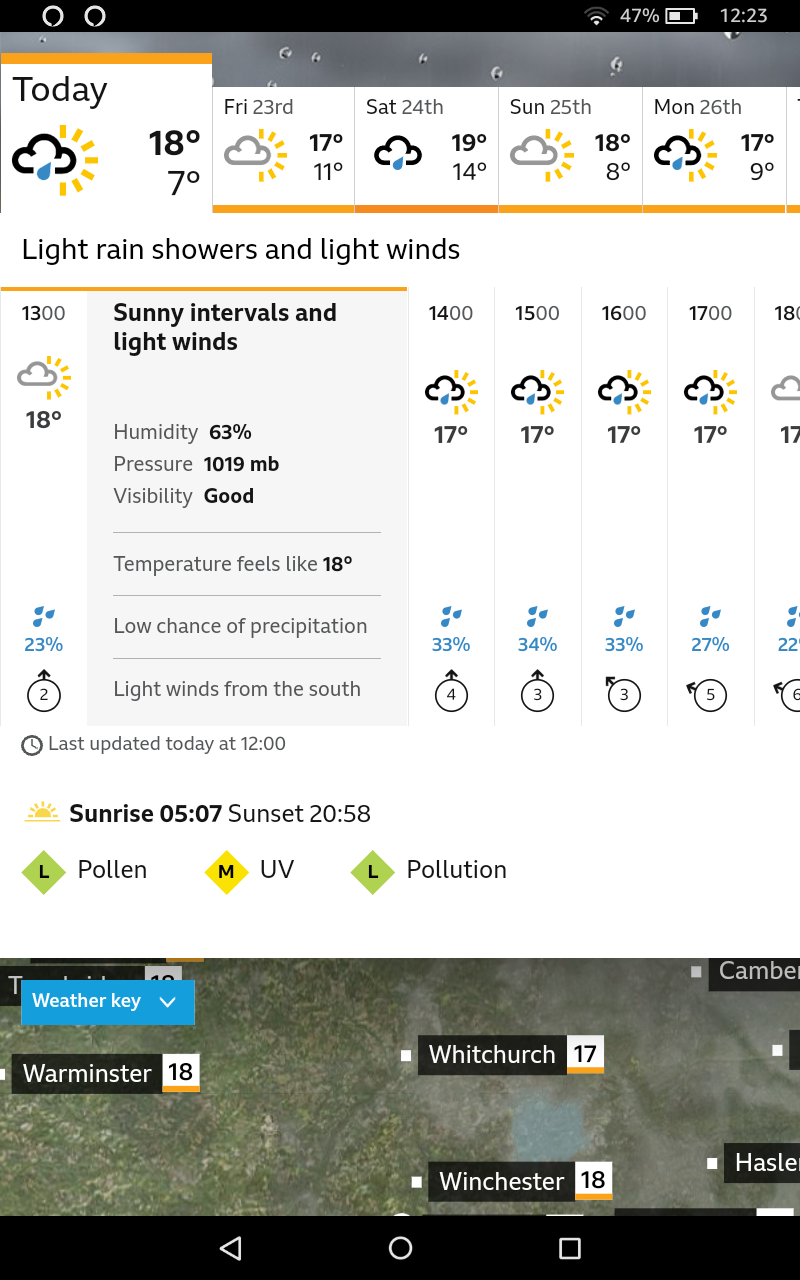Open the Mon 26th forecast tab
800x1280 pixels.
715,150
